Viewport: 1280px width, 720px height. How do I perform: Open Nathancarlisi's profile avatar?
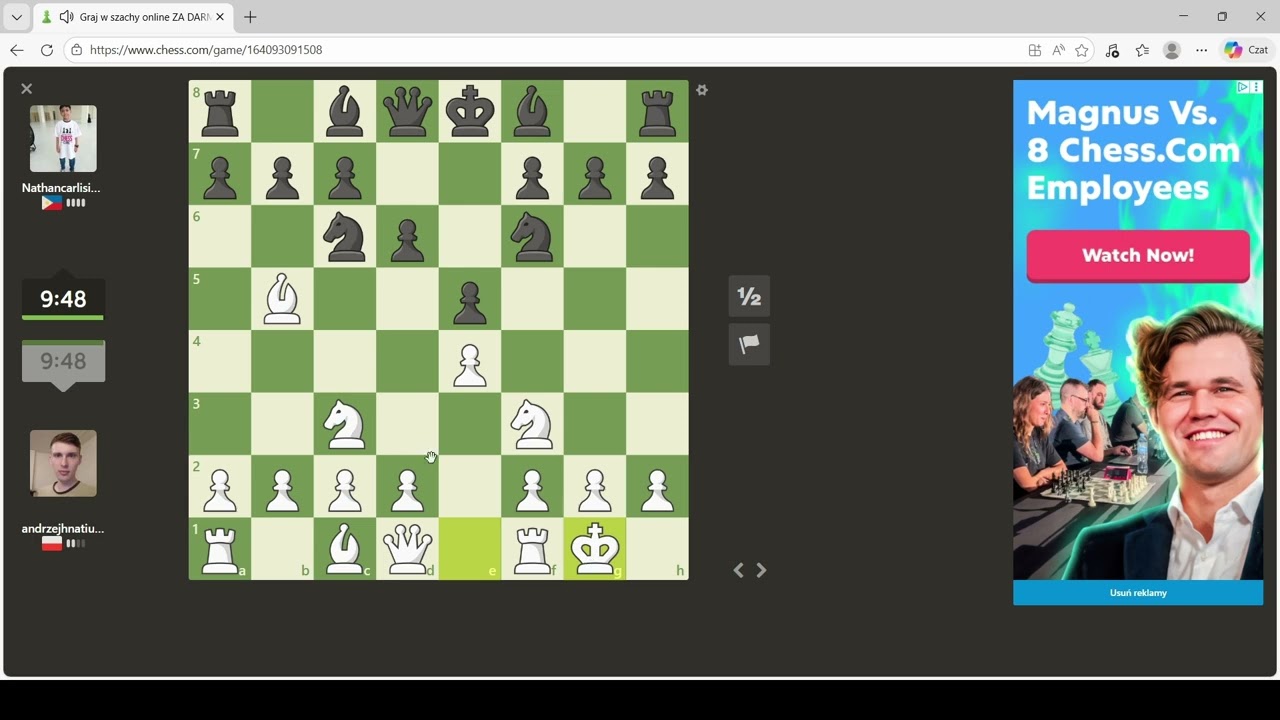[63, 138]
